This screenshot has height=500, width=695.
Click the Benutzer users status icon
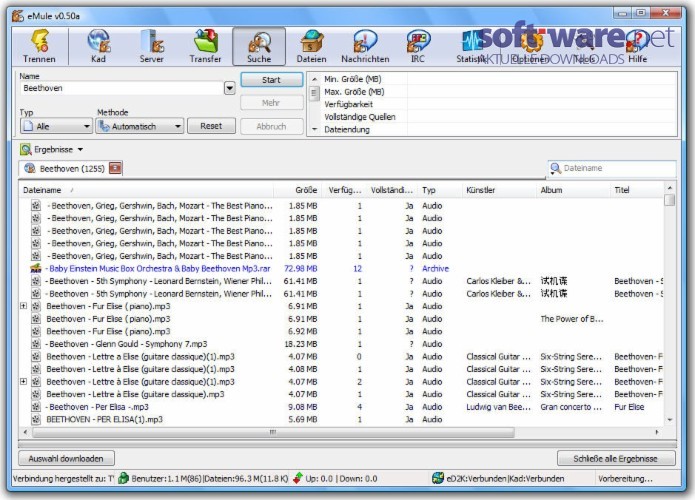coord(124,478)
